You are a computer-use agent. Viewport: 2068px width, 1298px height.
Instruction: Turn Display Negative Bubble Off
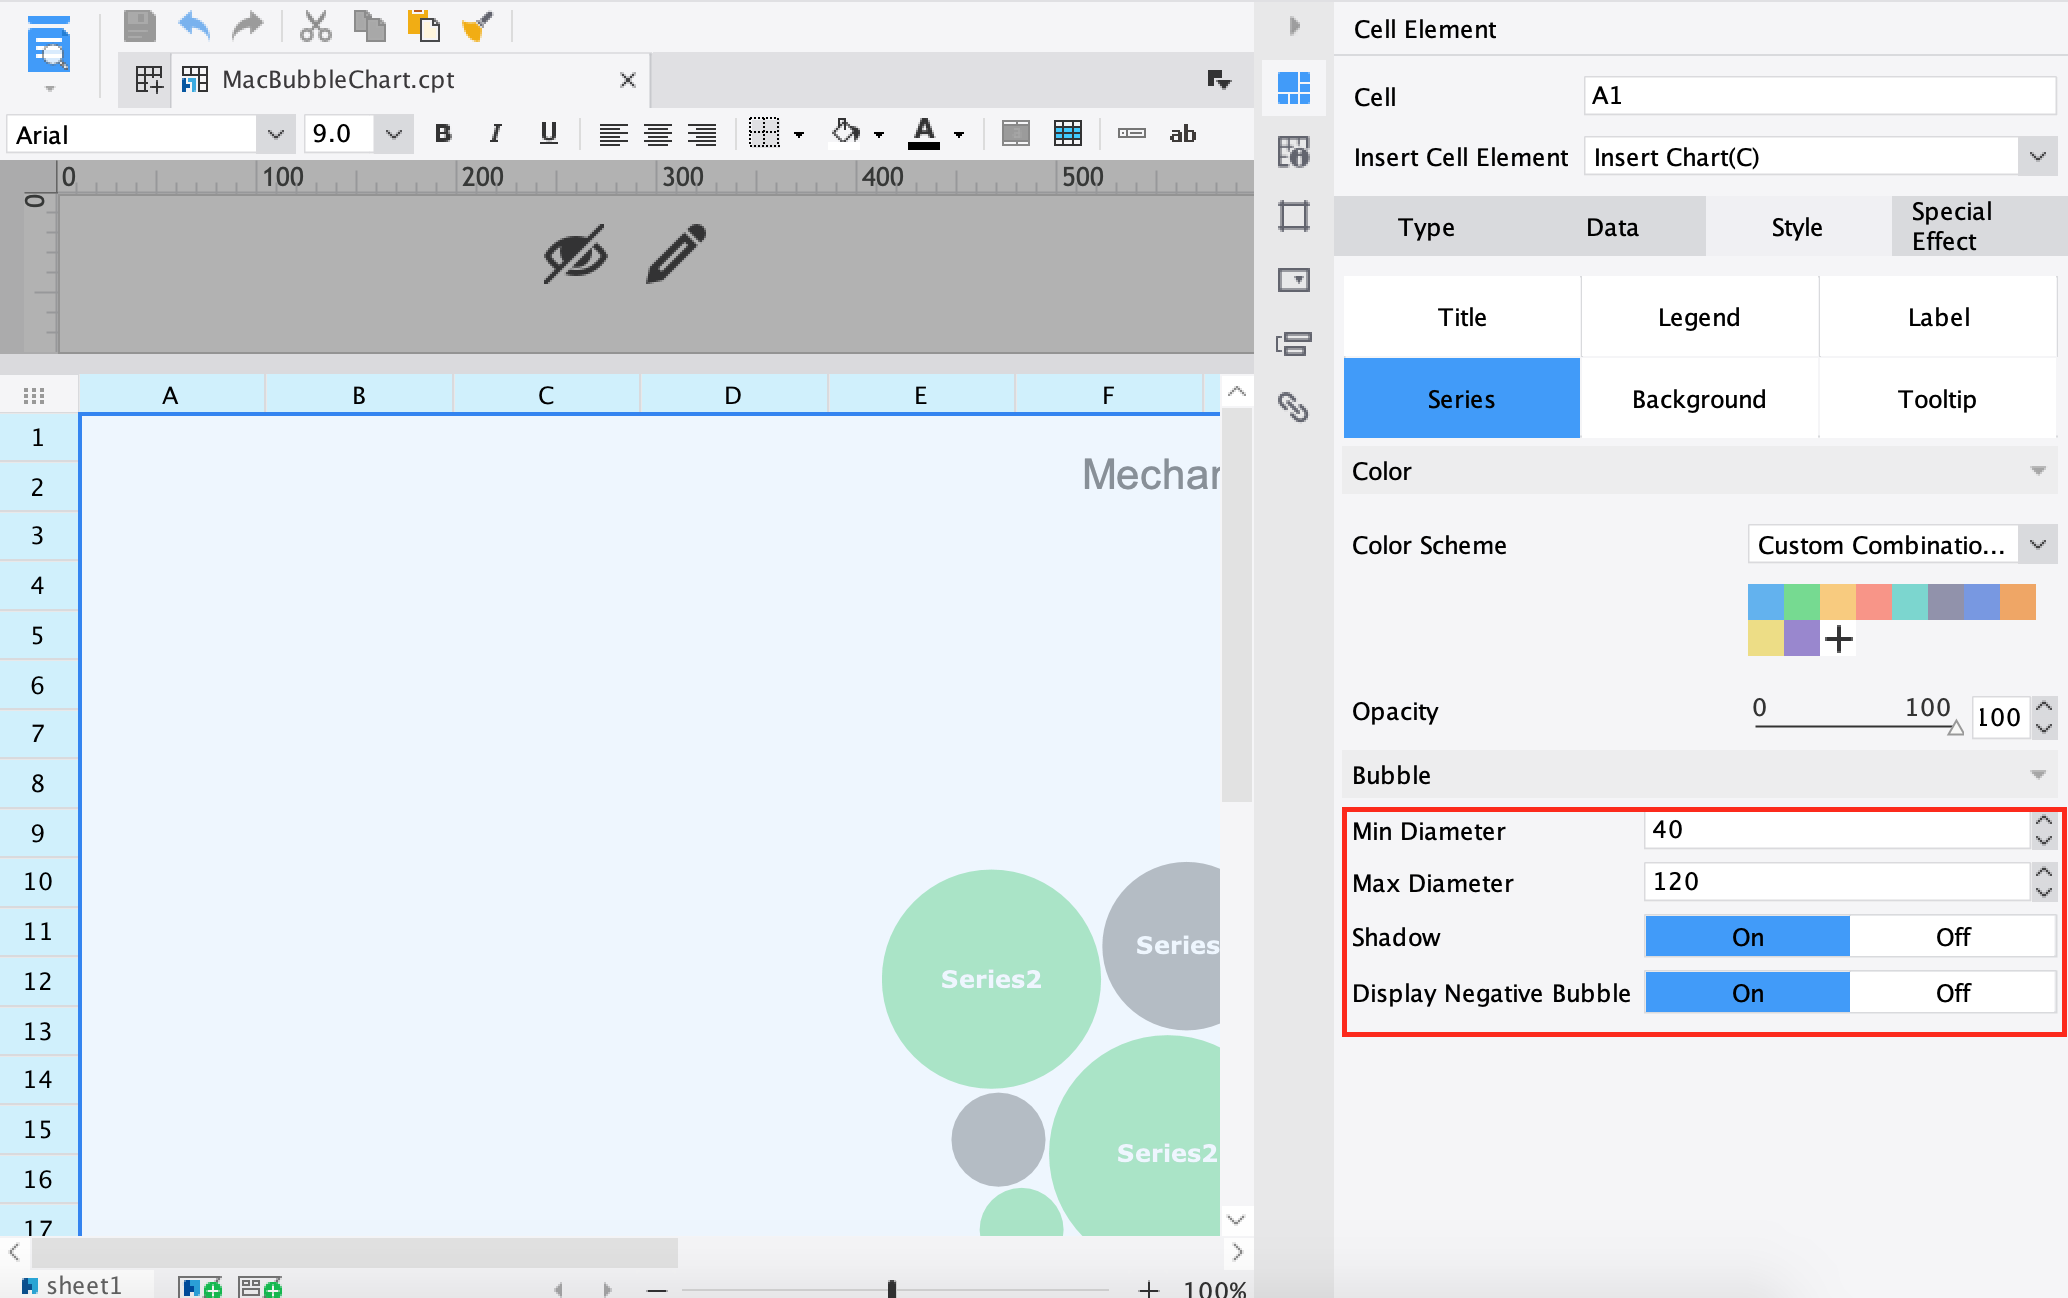coord(1951,993)
